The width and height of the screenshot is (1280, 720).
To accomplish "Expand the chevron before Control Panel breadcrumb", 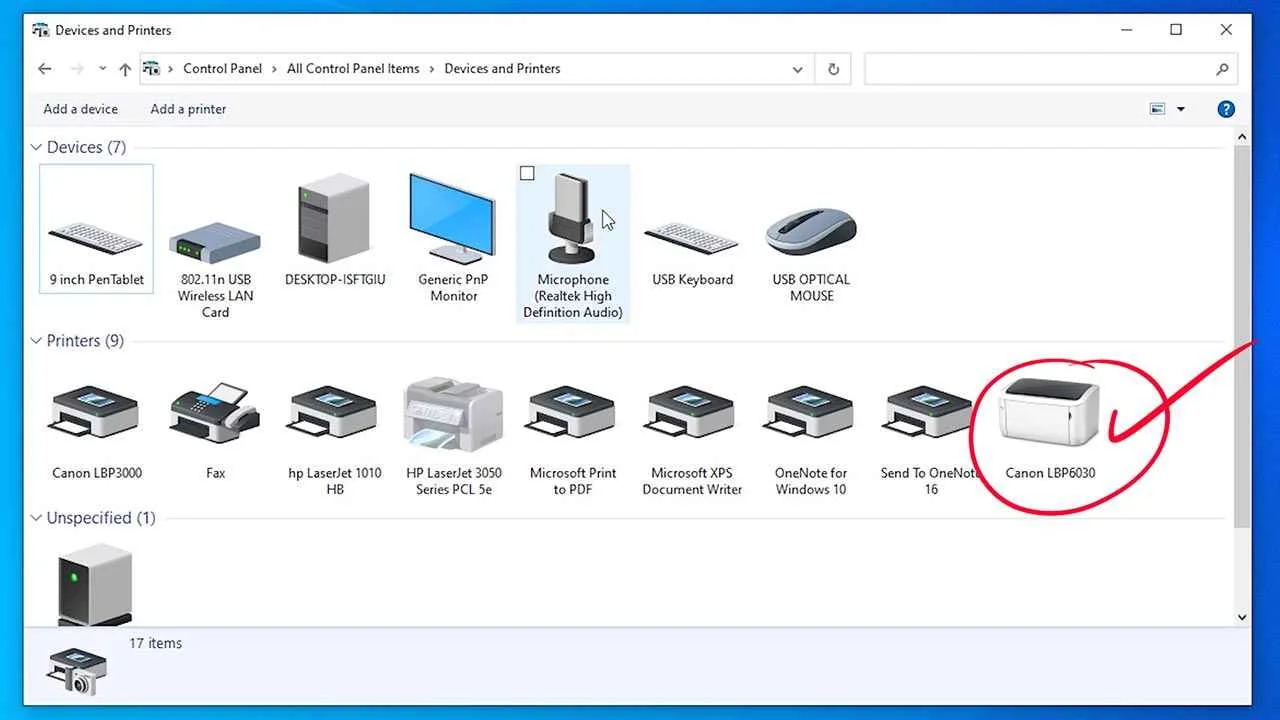I will tap(171, 69).
